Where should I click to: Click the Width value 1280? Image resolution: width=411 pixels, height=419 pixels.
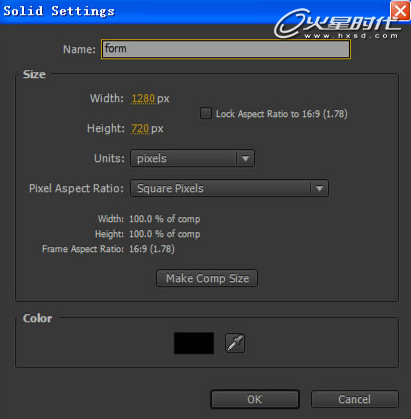143,99
